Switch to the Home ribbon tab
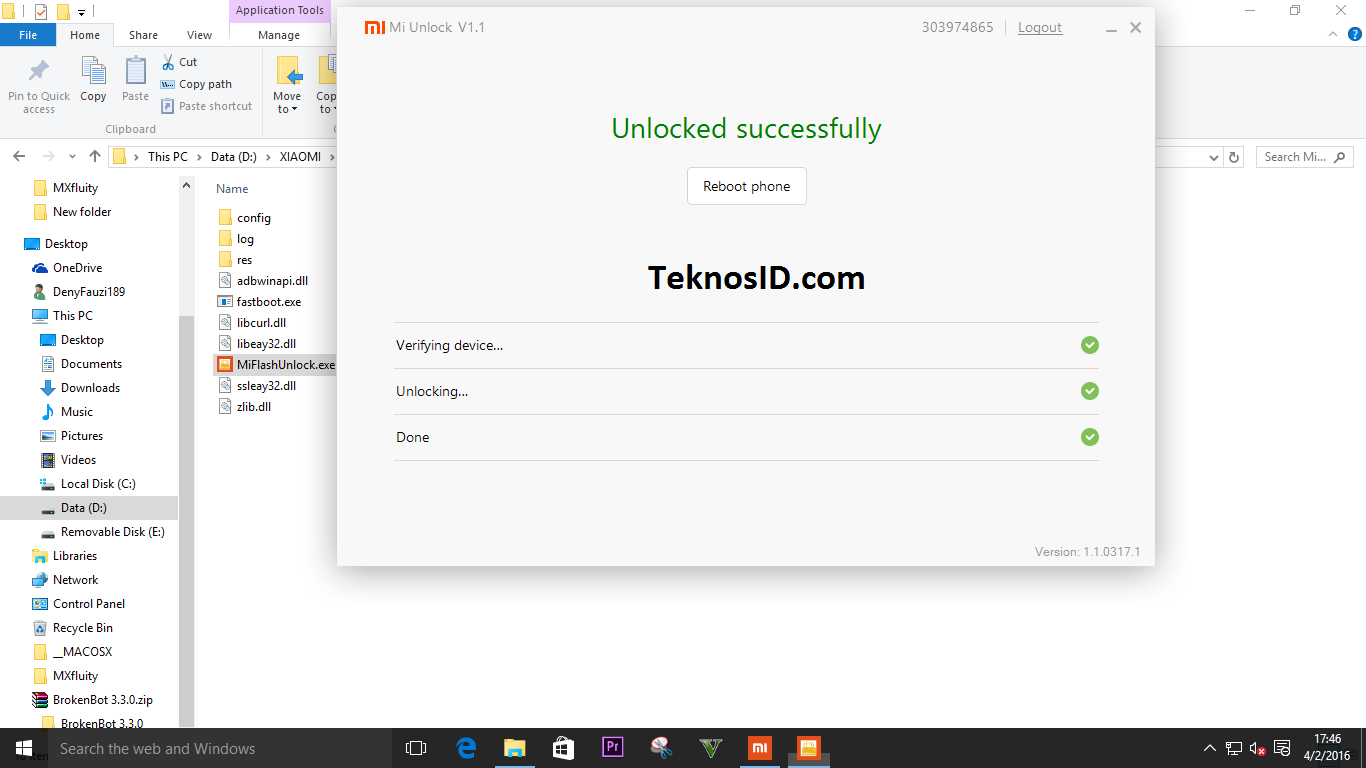This screenshot has width=1366, height=768. pos(85,35)
